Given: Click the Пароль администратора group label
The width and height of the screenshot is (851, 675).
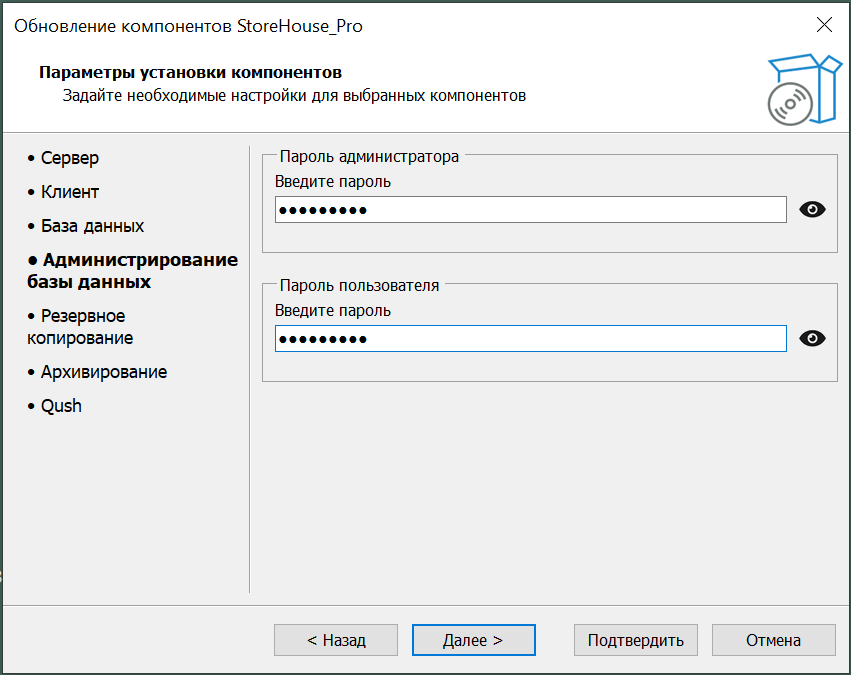Looking at the screenshot, I should pyautogui.click(x=369, y=156).
